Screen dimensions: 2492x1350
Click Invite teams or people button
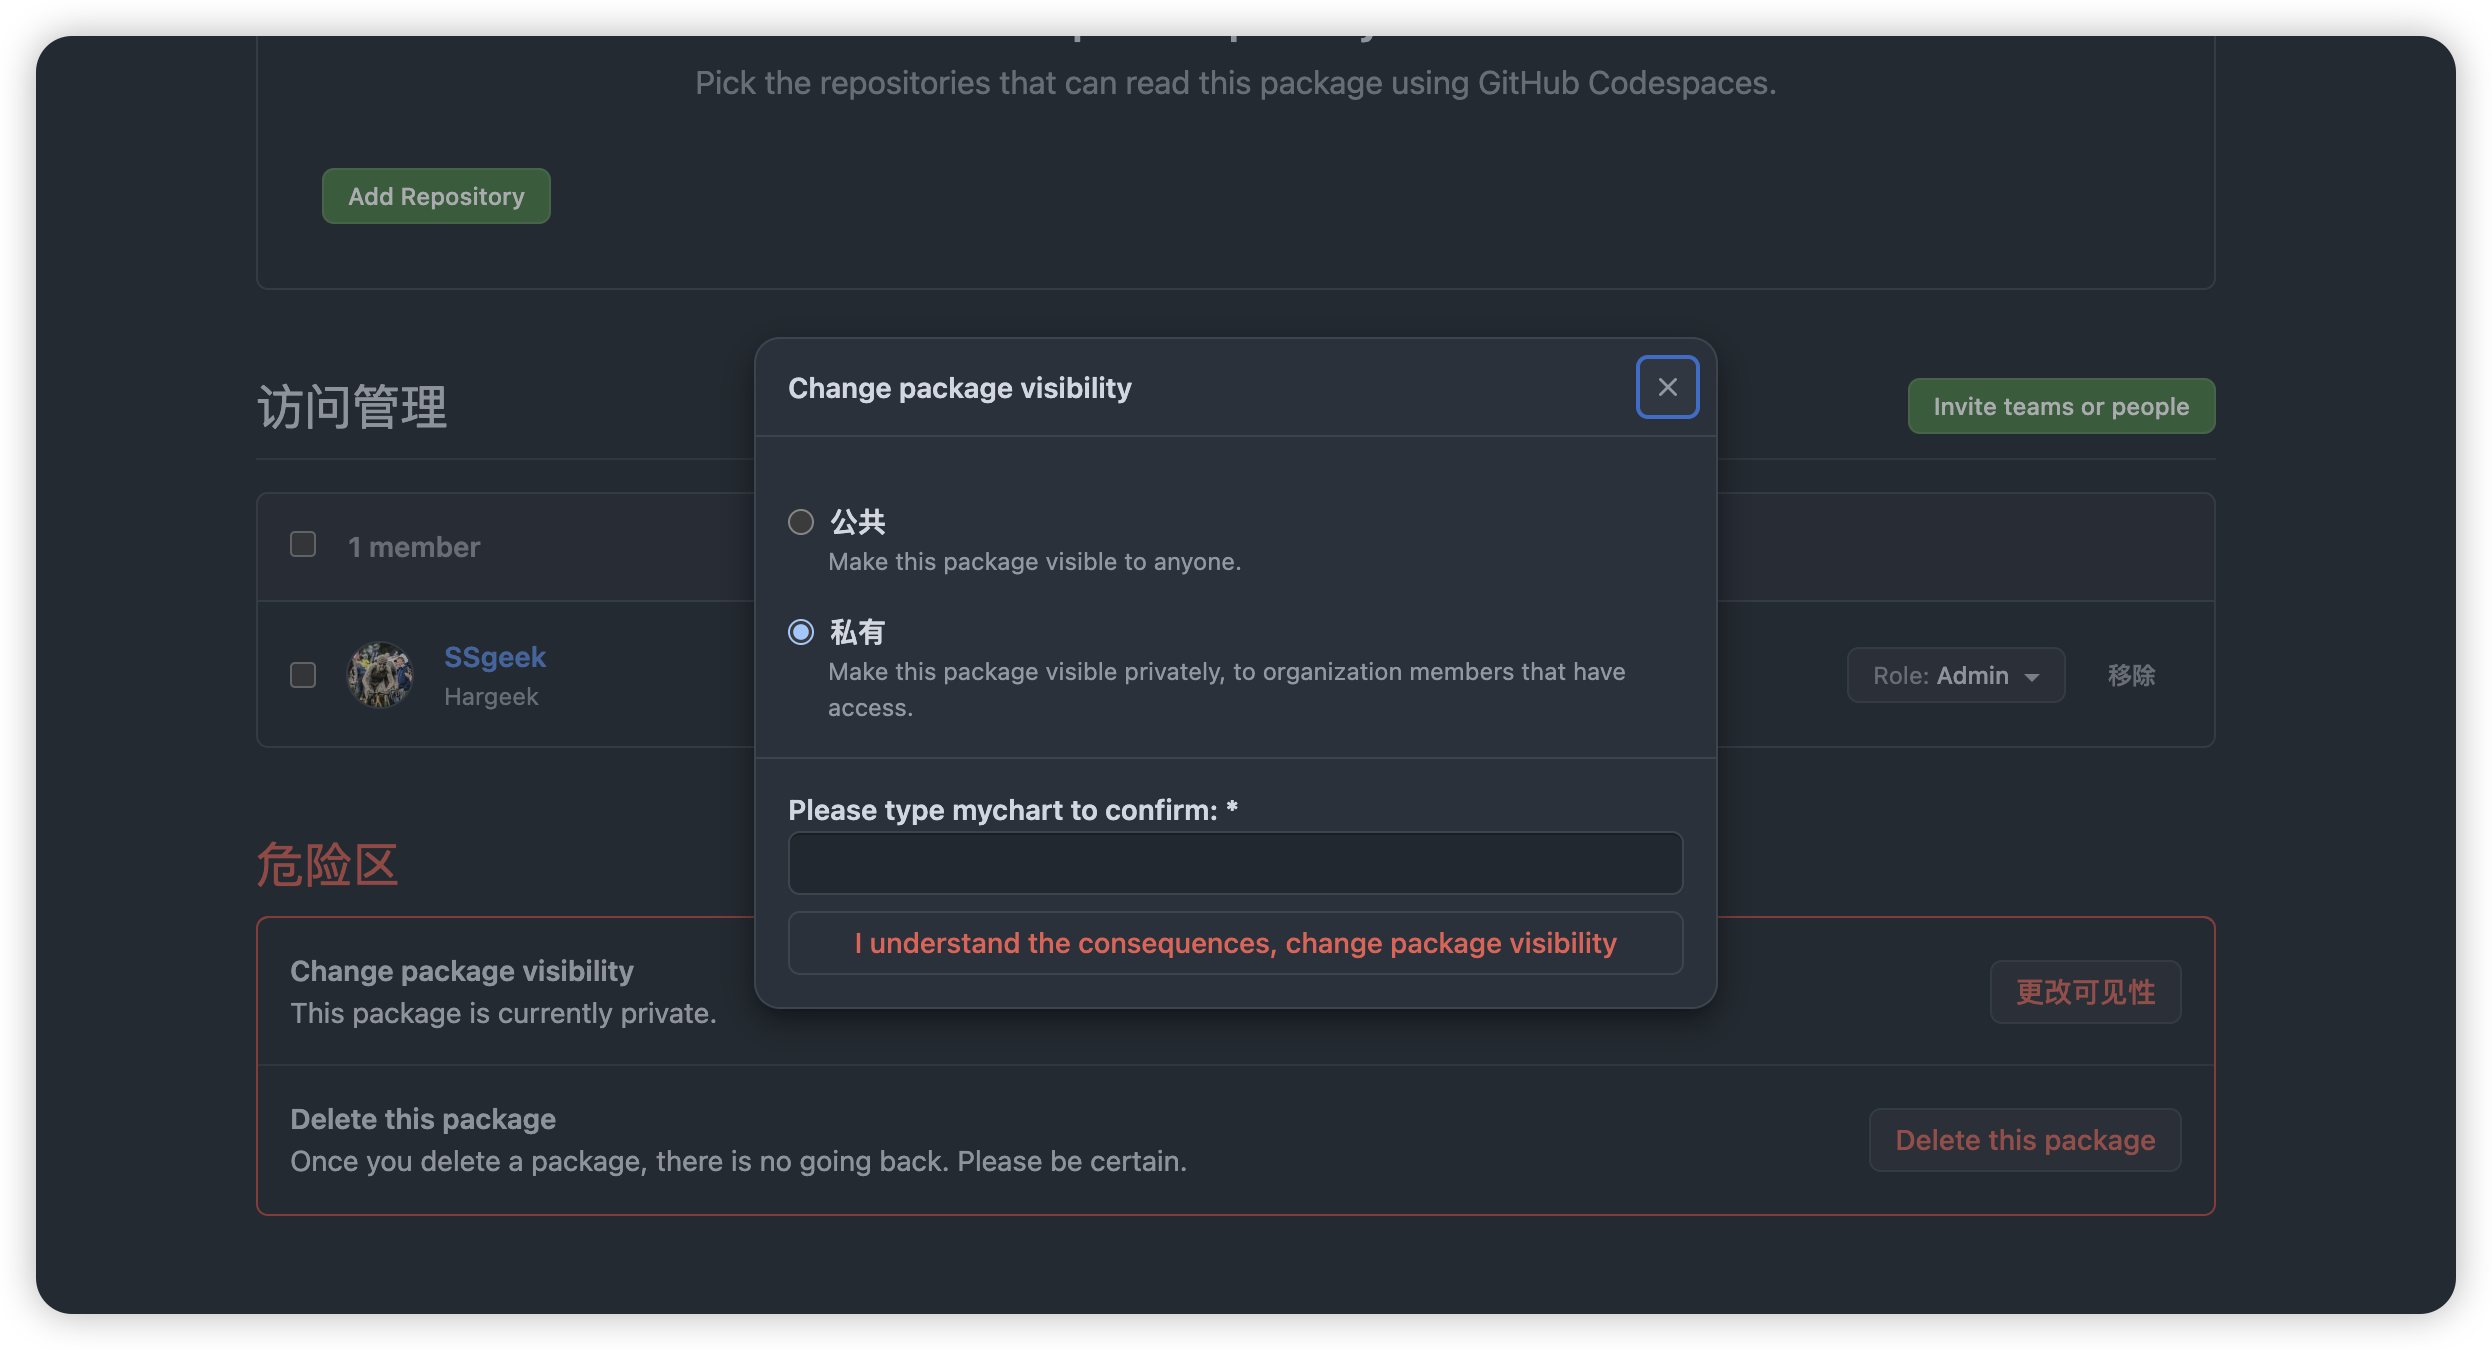tap(2061, 406)
